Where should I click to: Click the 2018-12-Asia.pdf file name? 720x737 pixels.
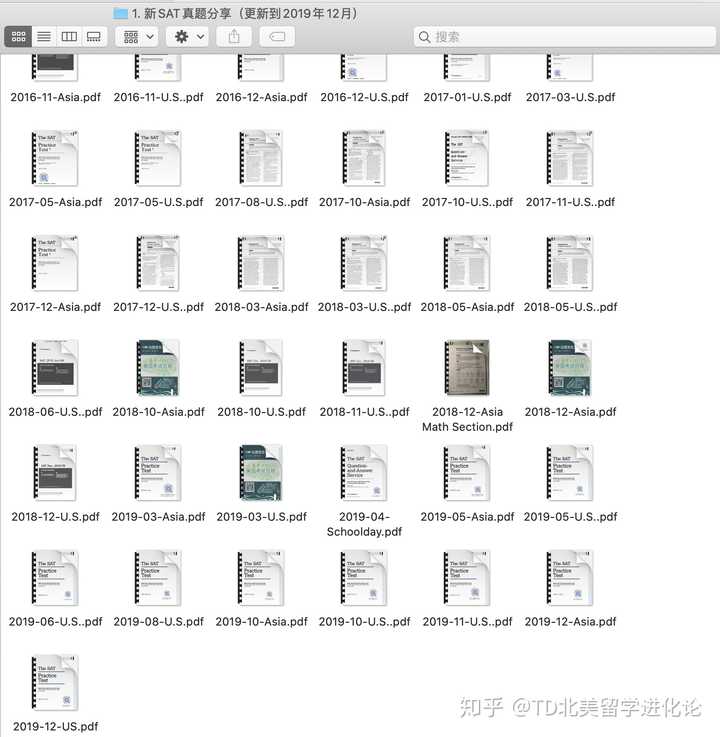click(x=570, y=412)
